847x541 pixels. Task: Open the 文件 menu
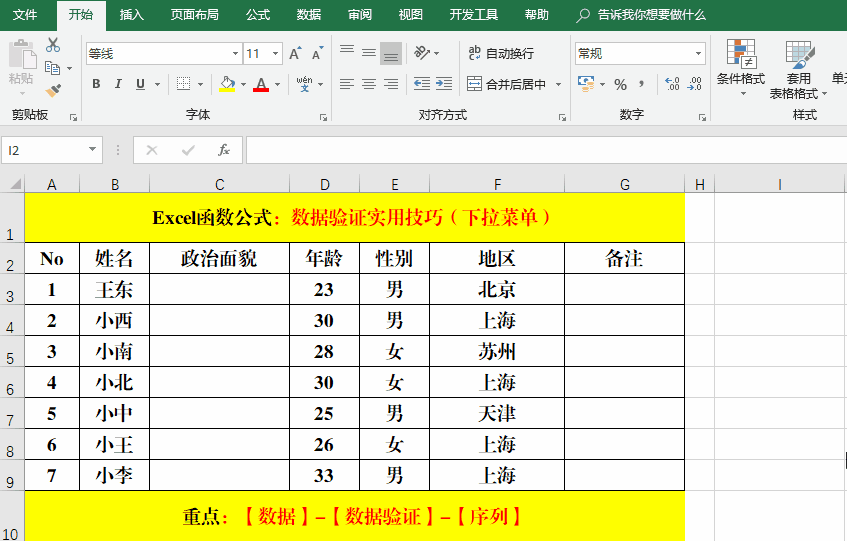click(25, 15)
